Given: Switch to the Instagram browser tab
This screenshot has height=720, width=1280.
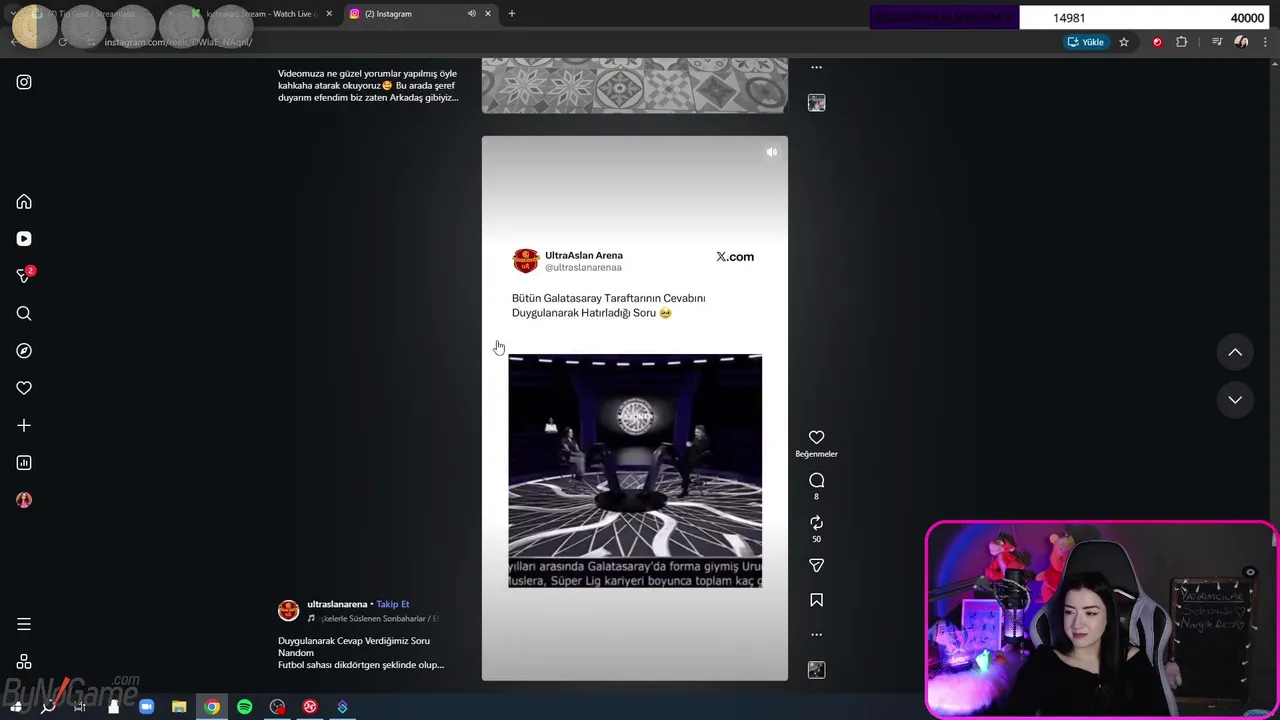Looking at the screenshot, I should [420, 14].
